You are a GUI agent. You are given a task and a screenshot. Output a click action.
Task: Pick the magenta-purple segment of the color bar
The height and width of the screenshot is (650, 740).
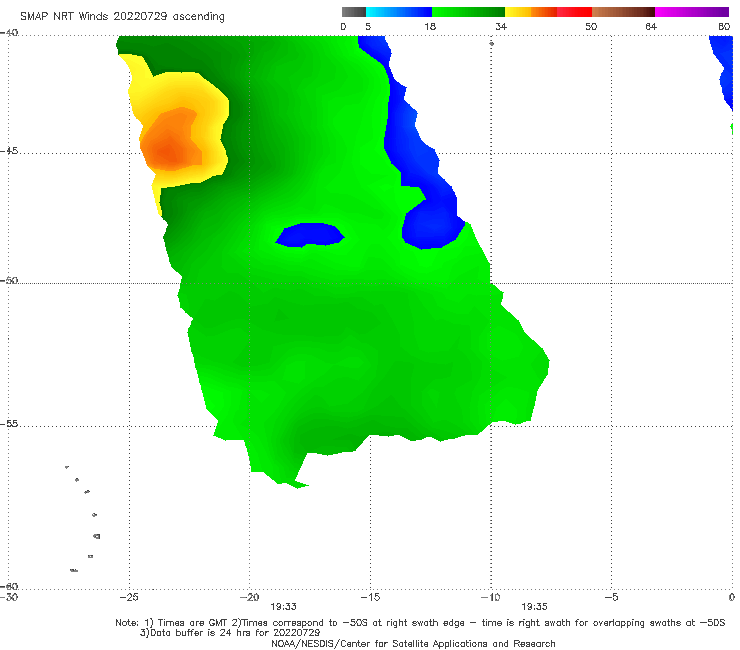tap(692, 12)
